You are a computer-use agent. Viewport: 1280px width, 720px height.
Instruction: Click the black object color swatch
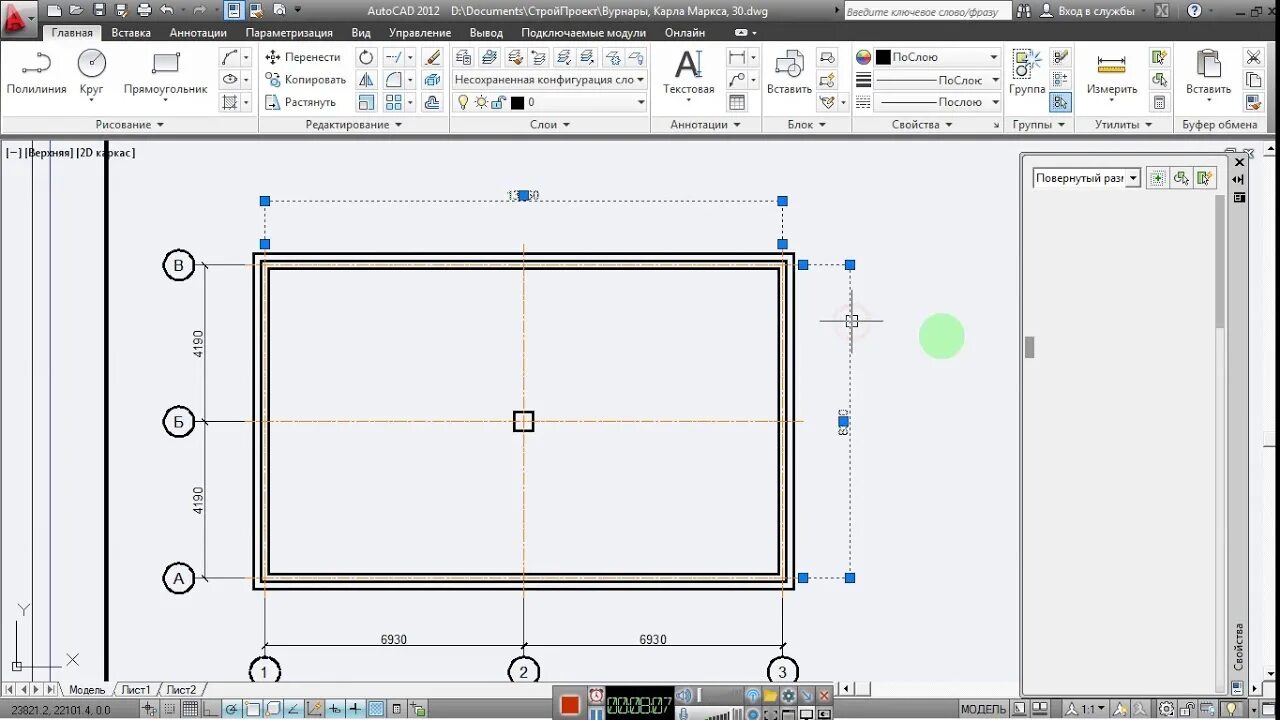click(883, 57)
